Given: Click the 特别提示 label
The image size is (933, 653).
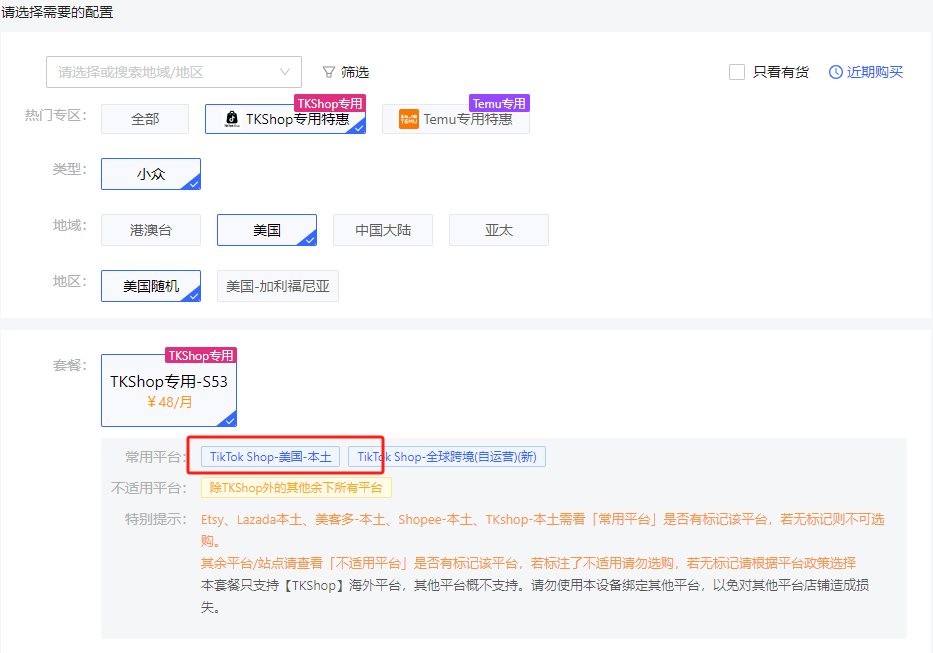Looking at the screenshot, I should tap(155, 519).
